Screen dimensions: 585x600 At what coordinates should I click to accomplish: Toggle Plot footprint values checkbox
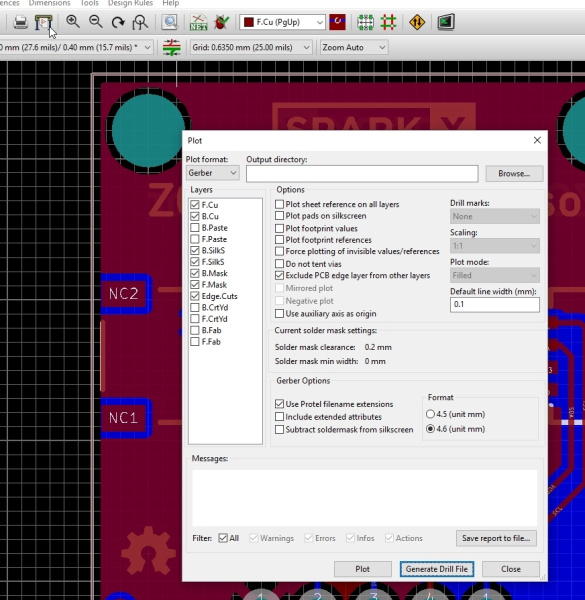pos(279,229)
